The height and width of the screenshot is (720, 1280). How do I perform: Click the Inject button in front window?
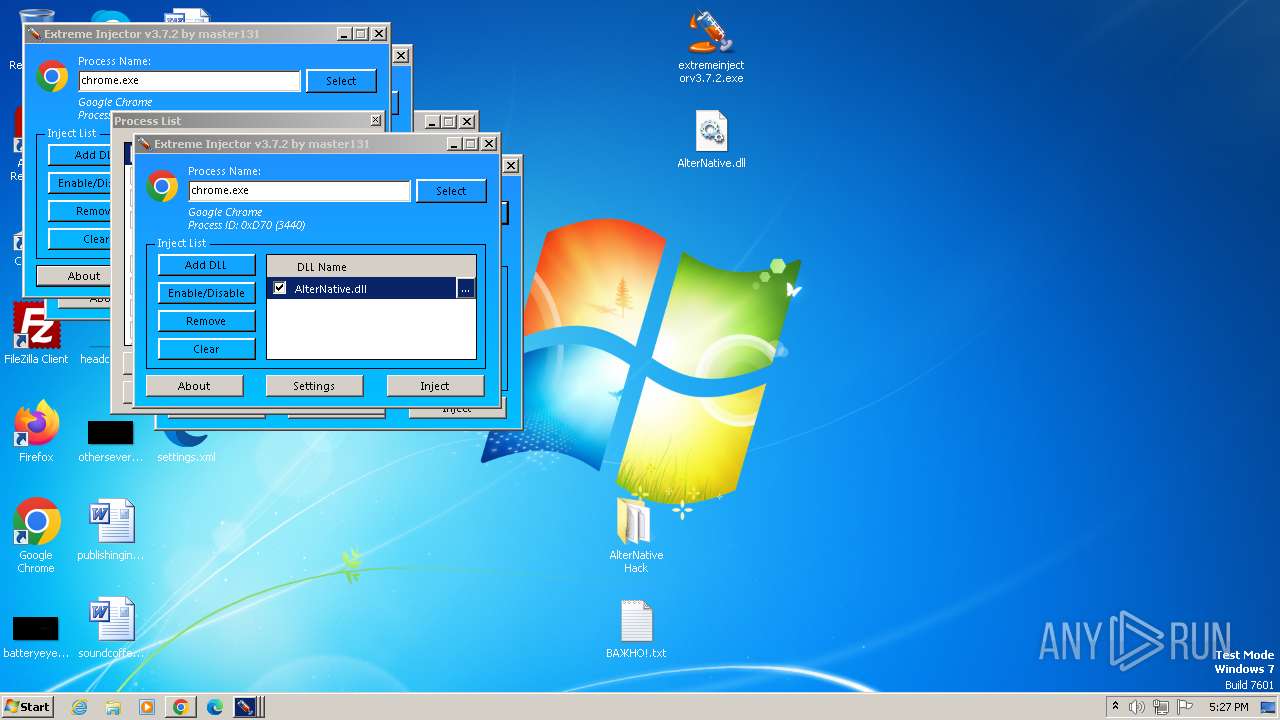435,386
